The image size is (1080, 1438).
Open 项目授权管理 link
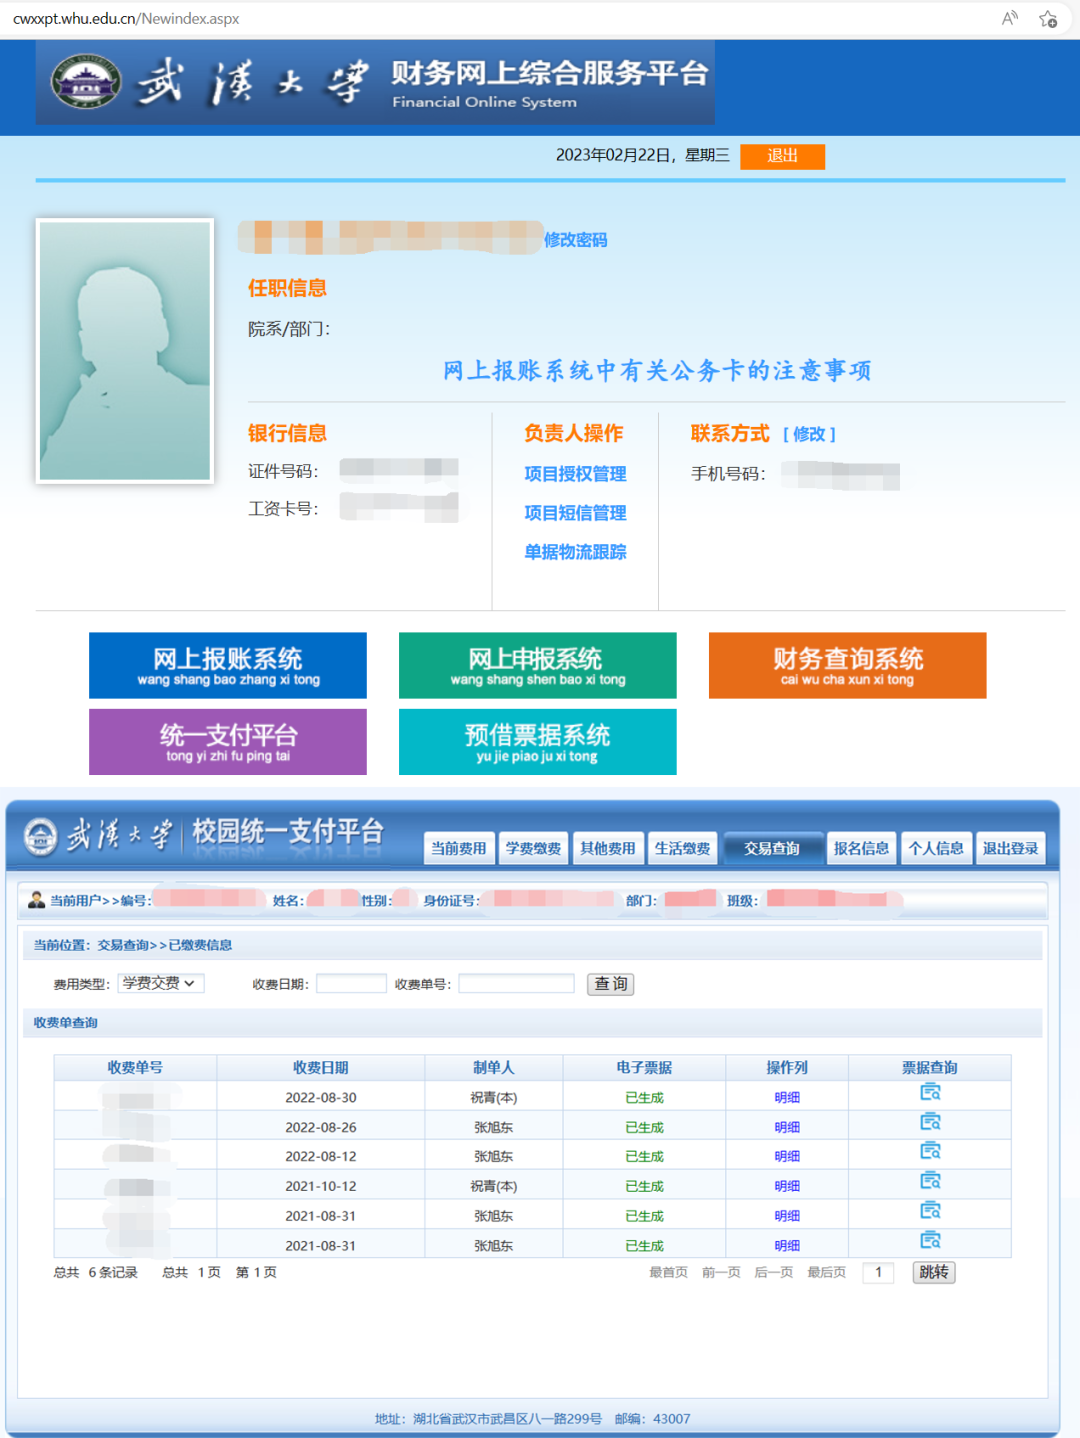575,474
